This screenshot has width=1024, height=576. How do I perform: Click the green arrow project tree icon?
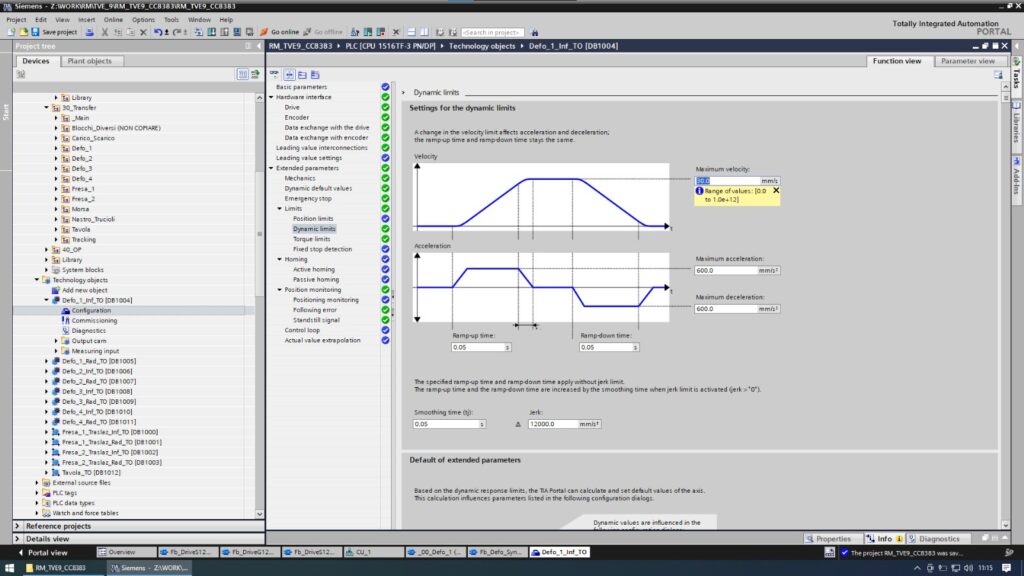(255, 74)
